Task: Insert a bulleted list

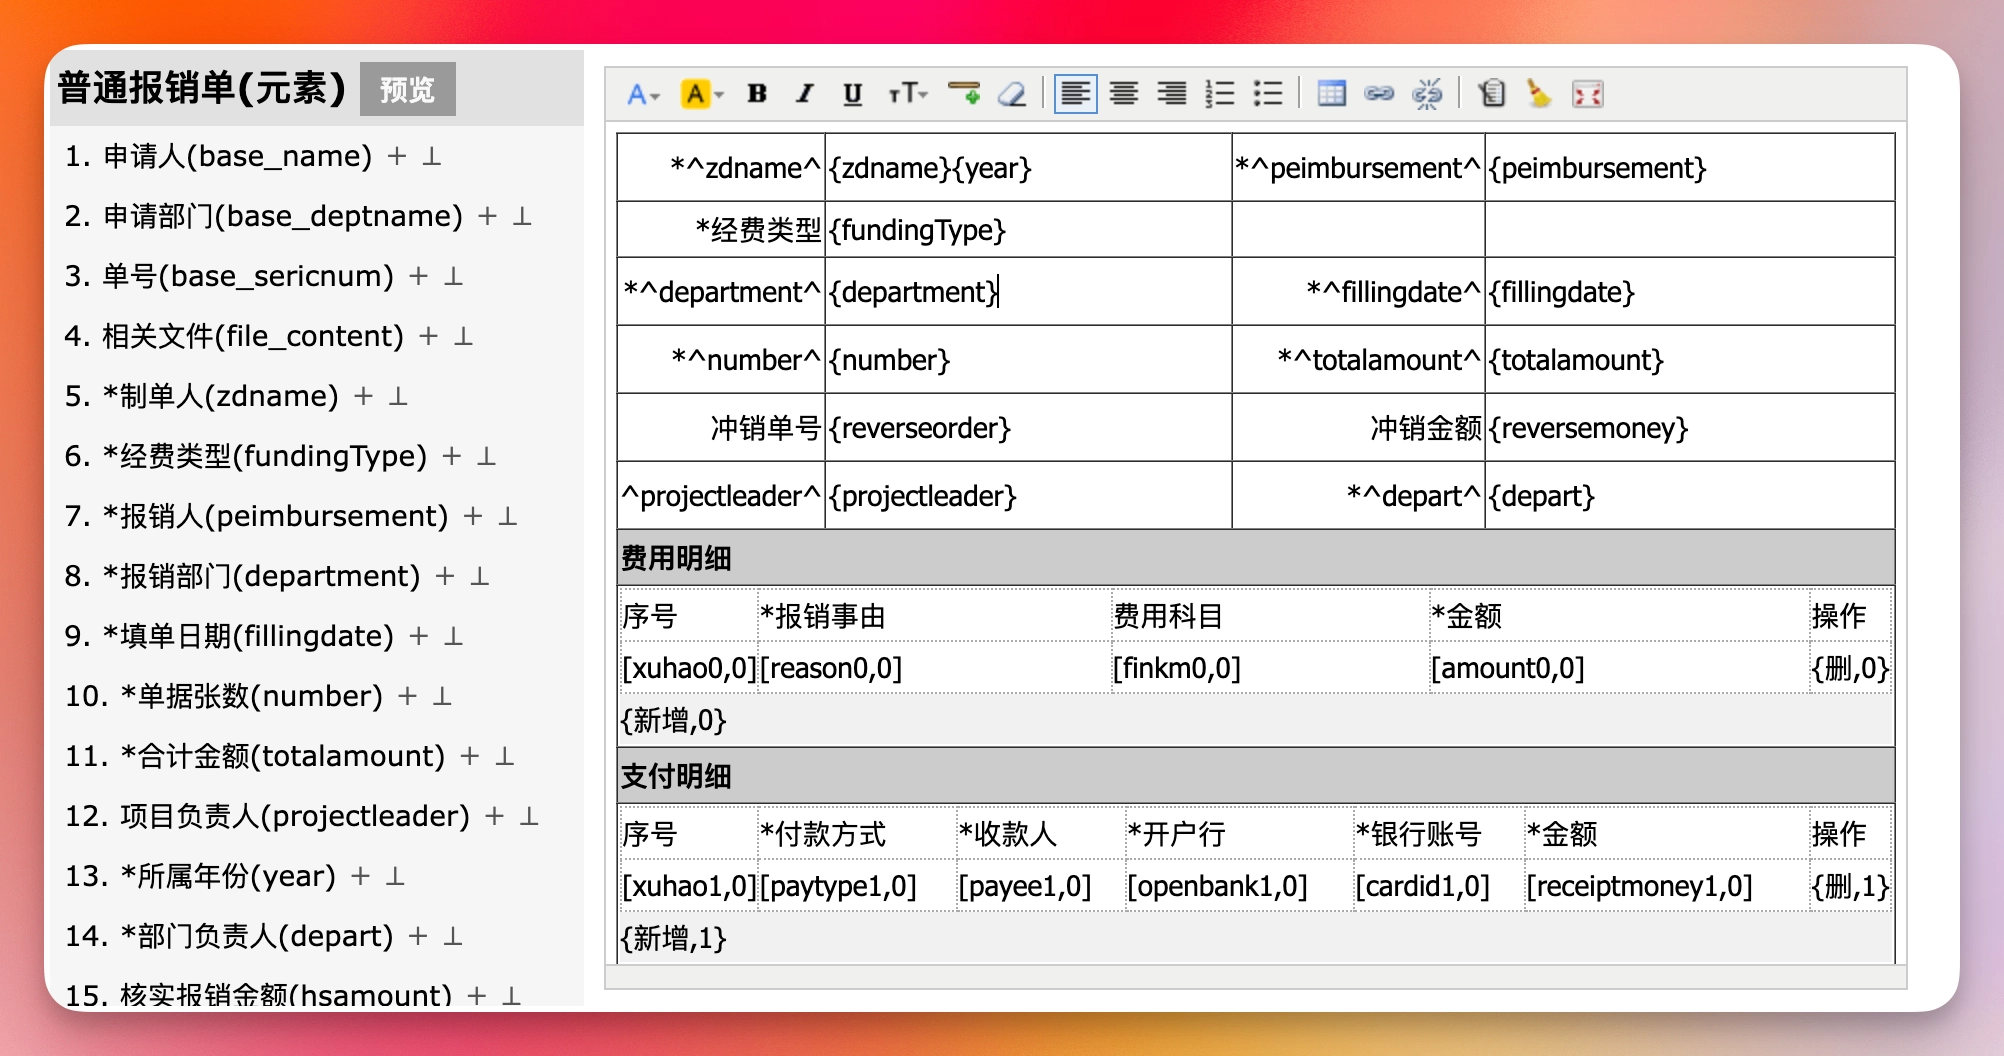Action: coord(1268,94)
